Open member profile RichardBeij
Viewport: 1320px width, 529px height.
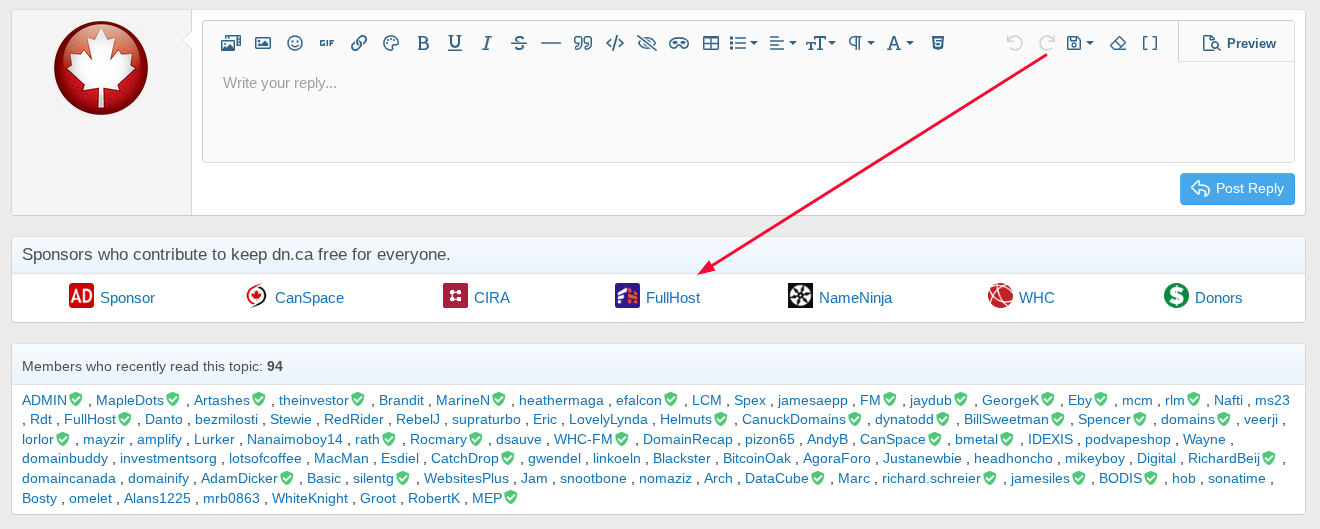click(x=1224, y=458)
